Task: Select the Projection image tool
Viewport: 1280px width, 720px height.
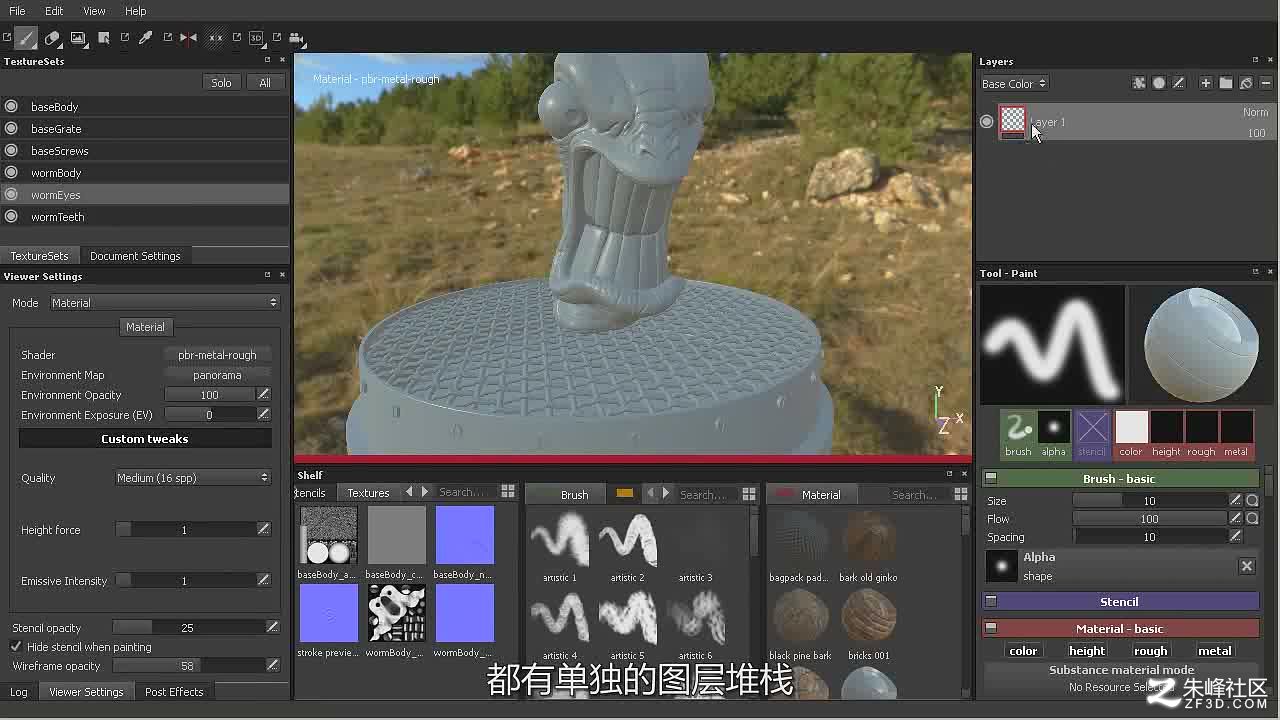Action: [x=78, y=38]
